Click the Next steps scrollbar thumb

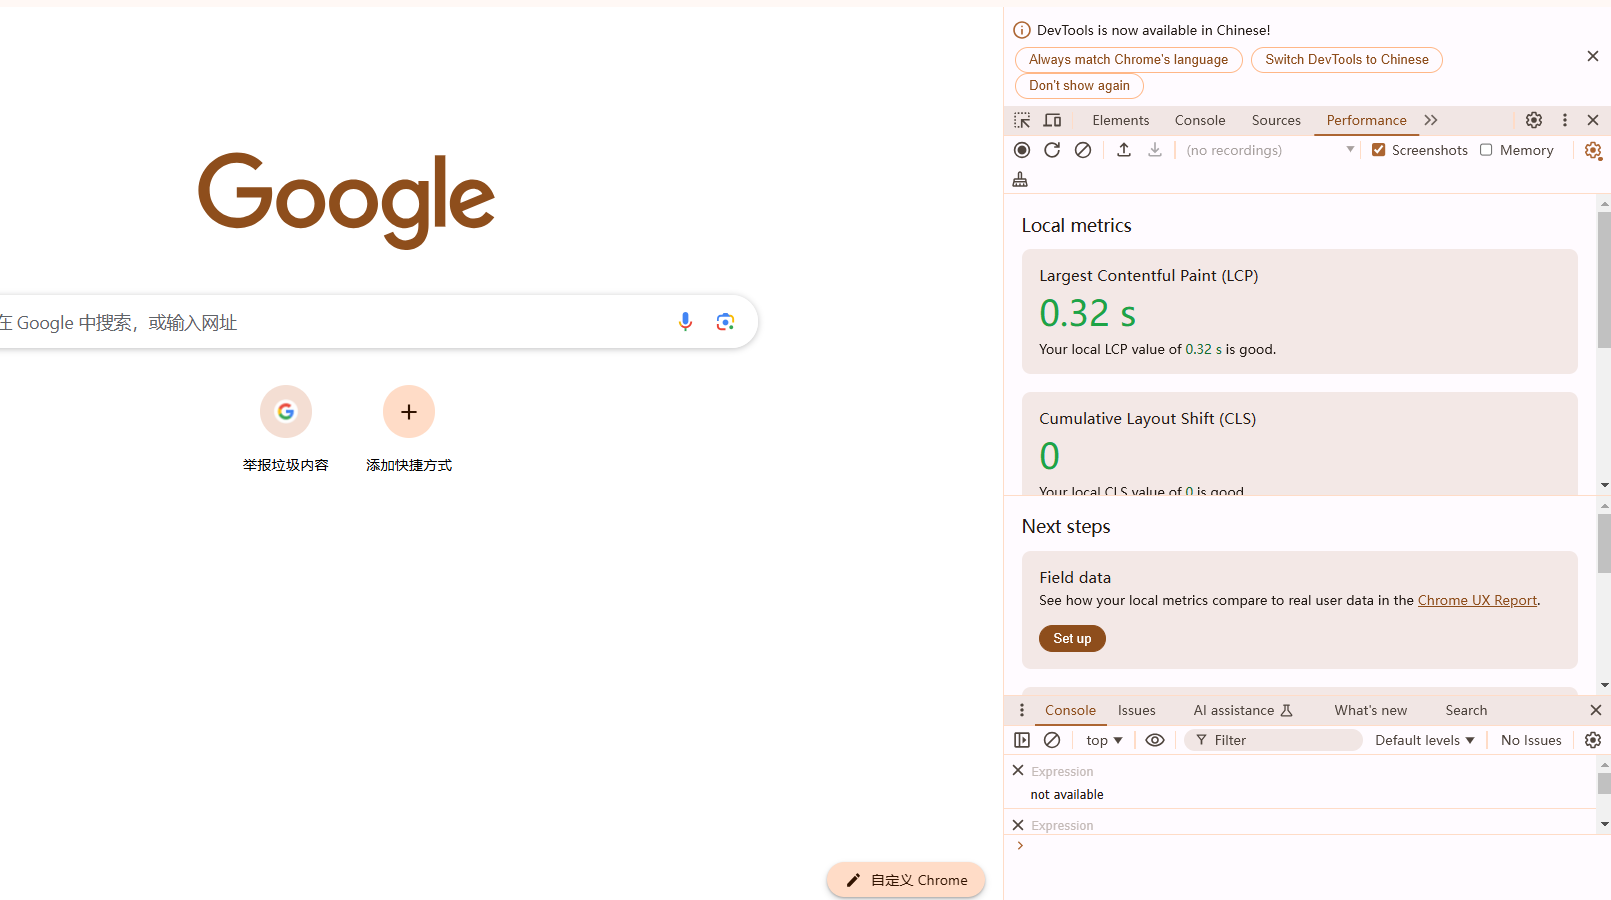pos(1604,543)
